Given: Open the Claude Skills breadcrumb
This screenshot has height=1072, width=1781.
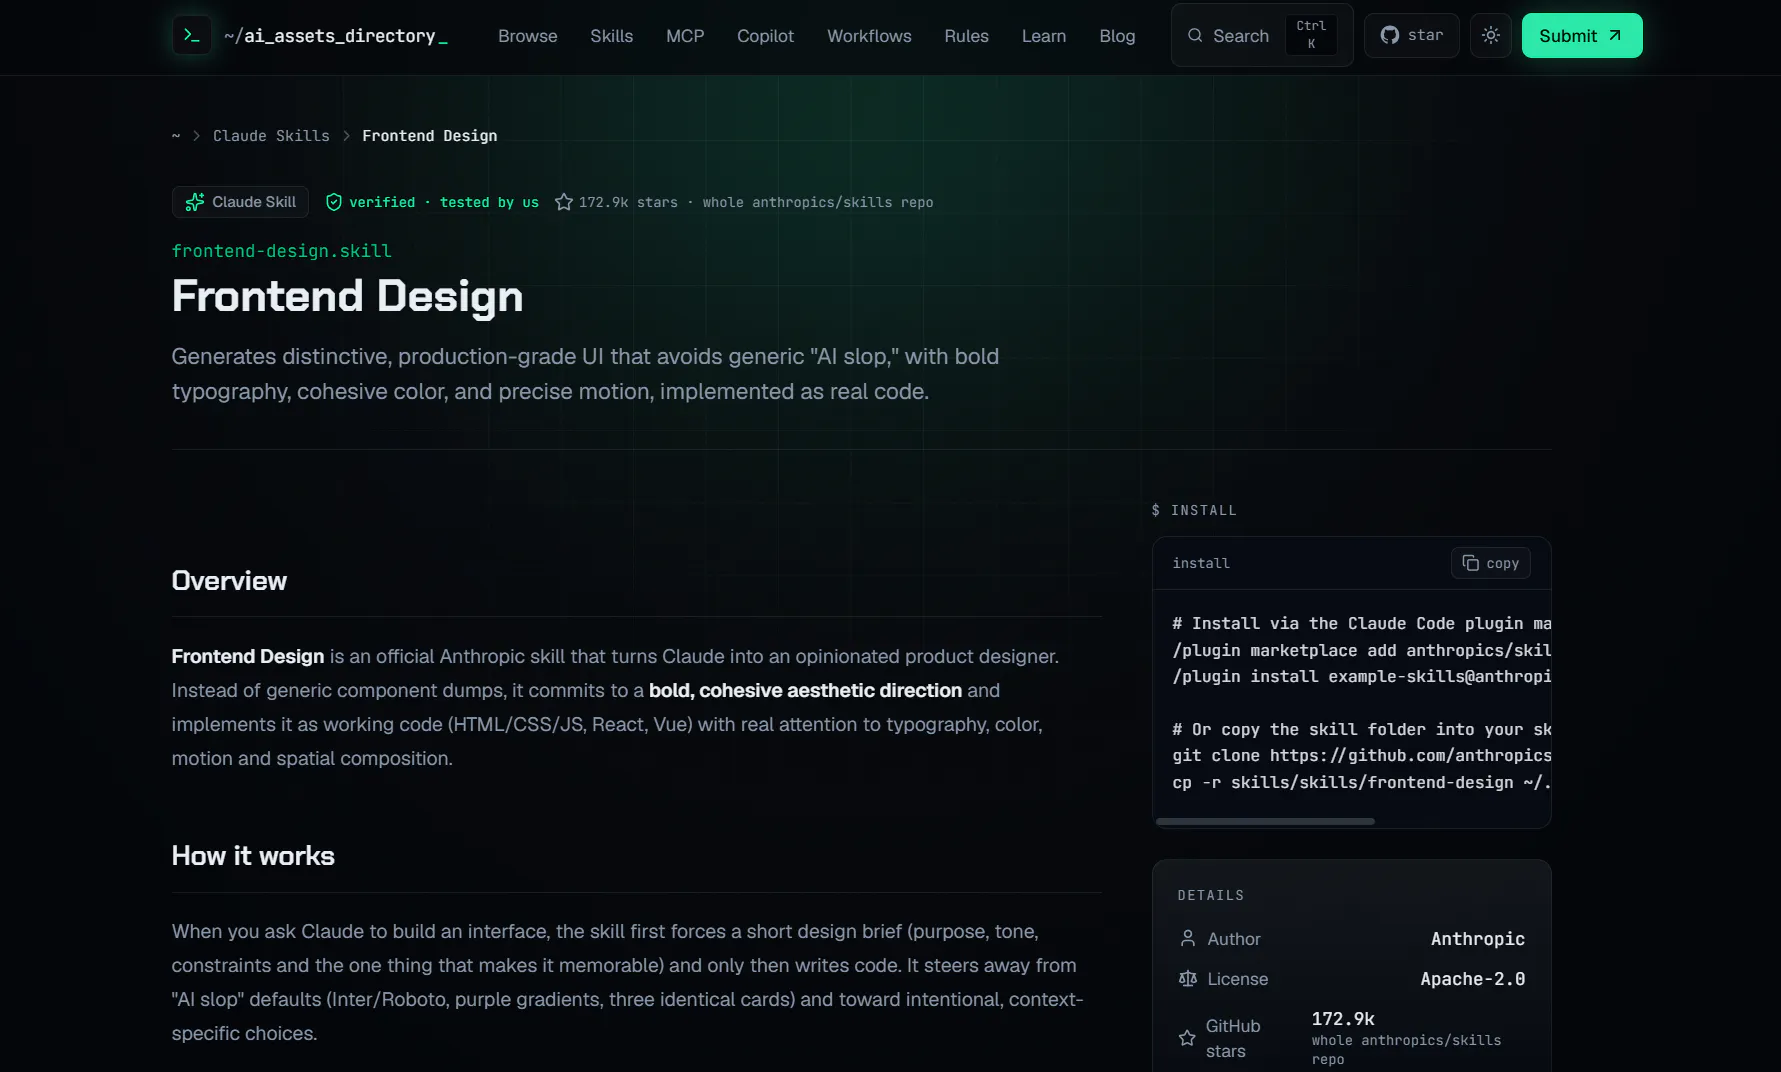Looking at the screenshot, I should point(271,136).
